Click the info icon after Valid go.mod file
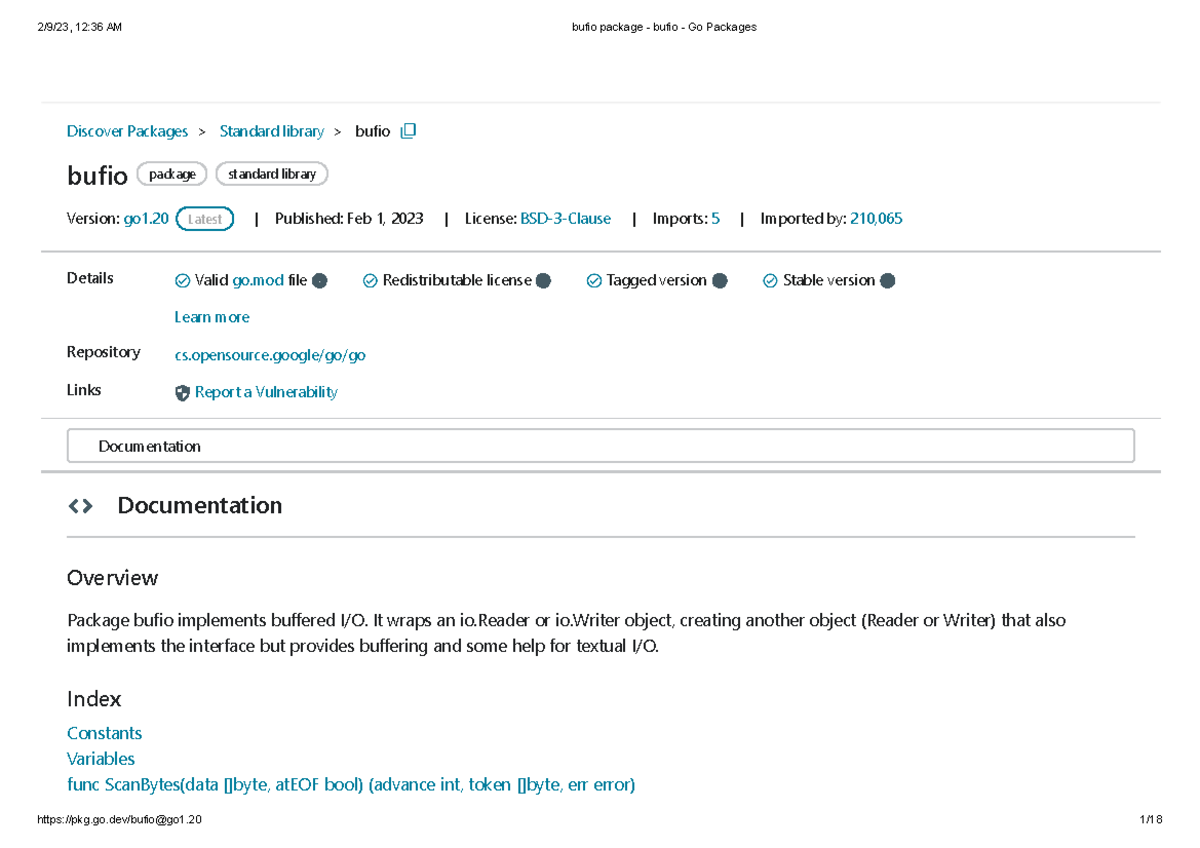The image size is (1200, 848). pyautogui.click(x=320, y=280)
